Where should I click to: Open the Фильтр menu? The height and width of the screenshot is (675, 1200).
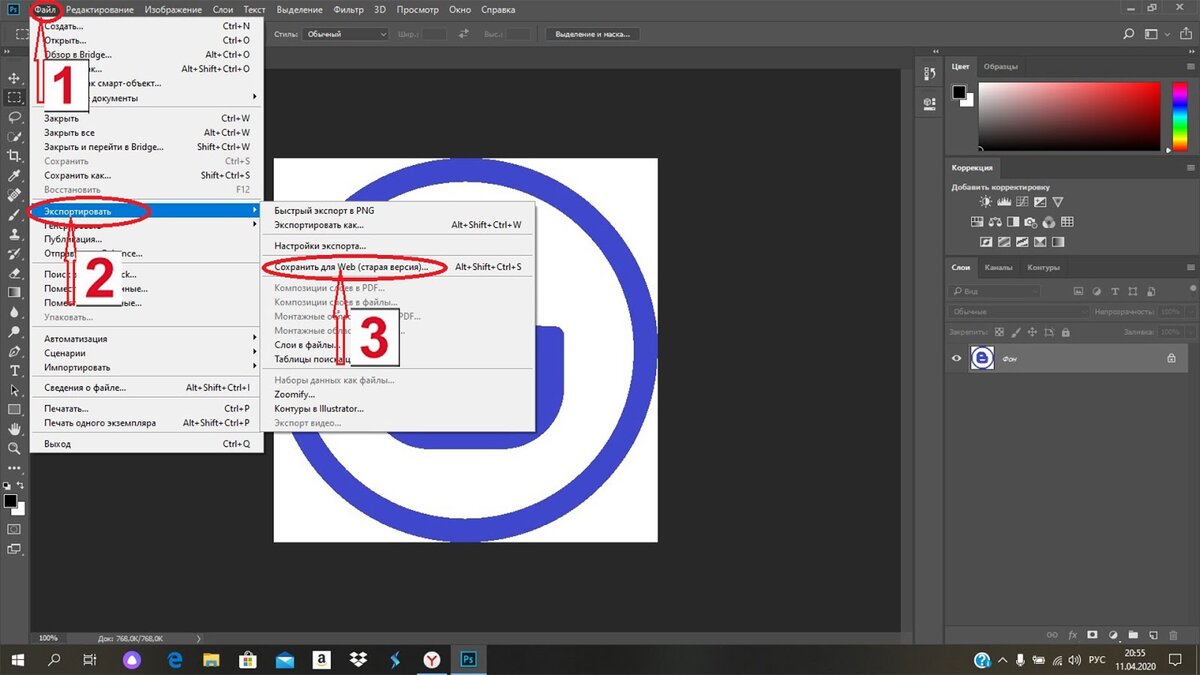tap(347, 10)
